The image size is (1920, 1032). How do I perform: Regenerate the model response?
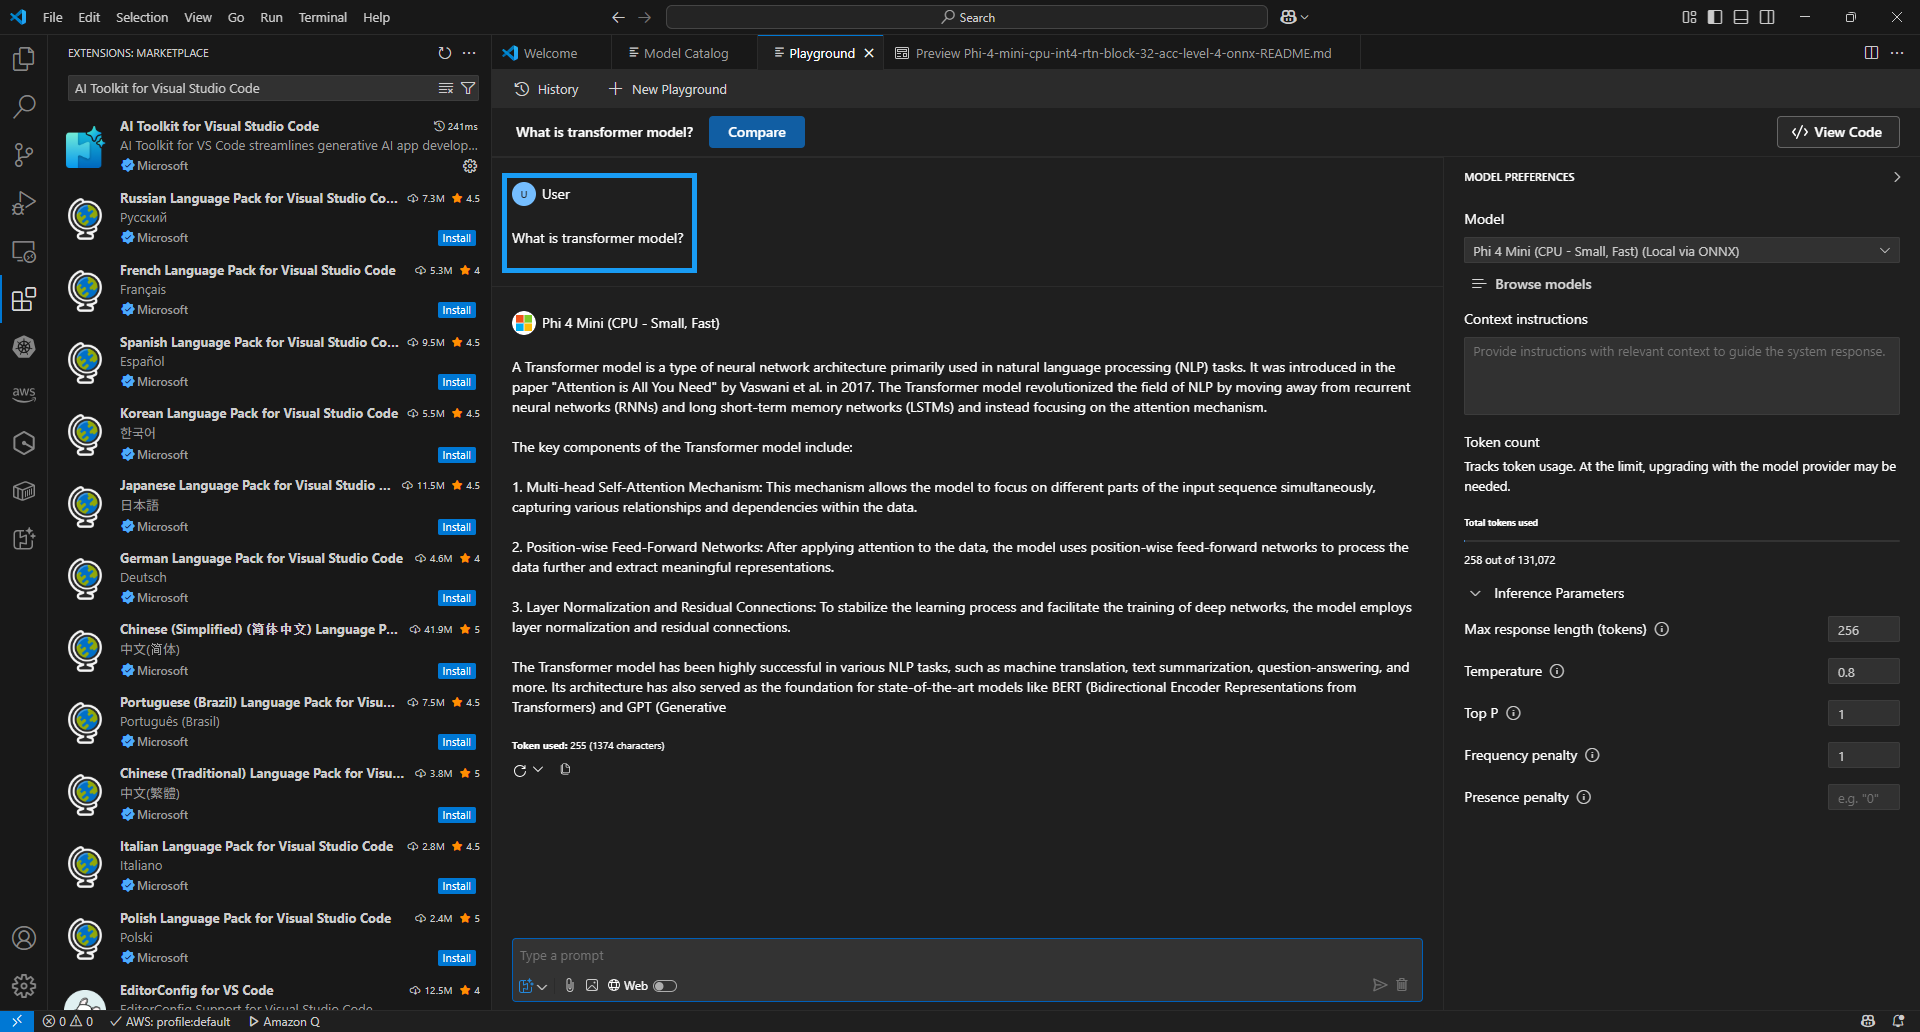519,770
